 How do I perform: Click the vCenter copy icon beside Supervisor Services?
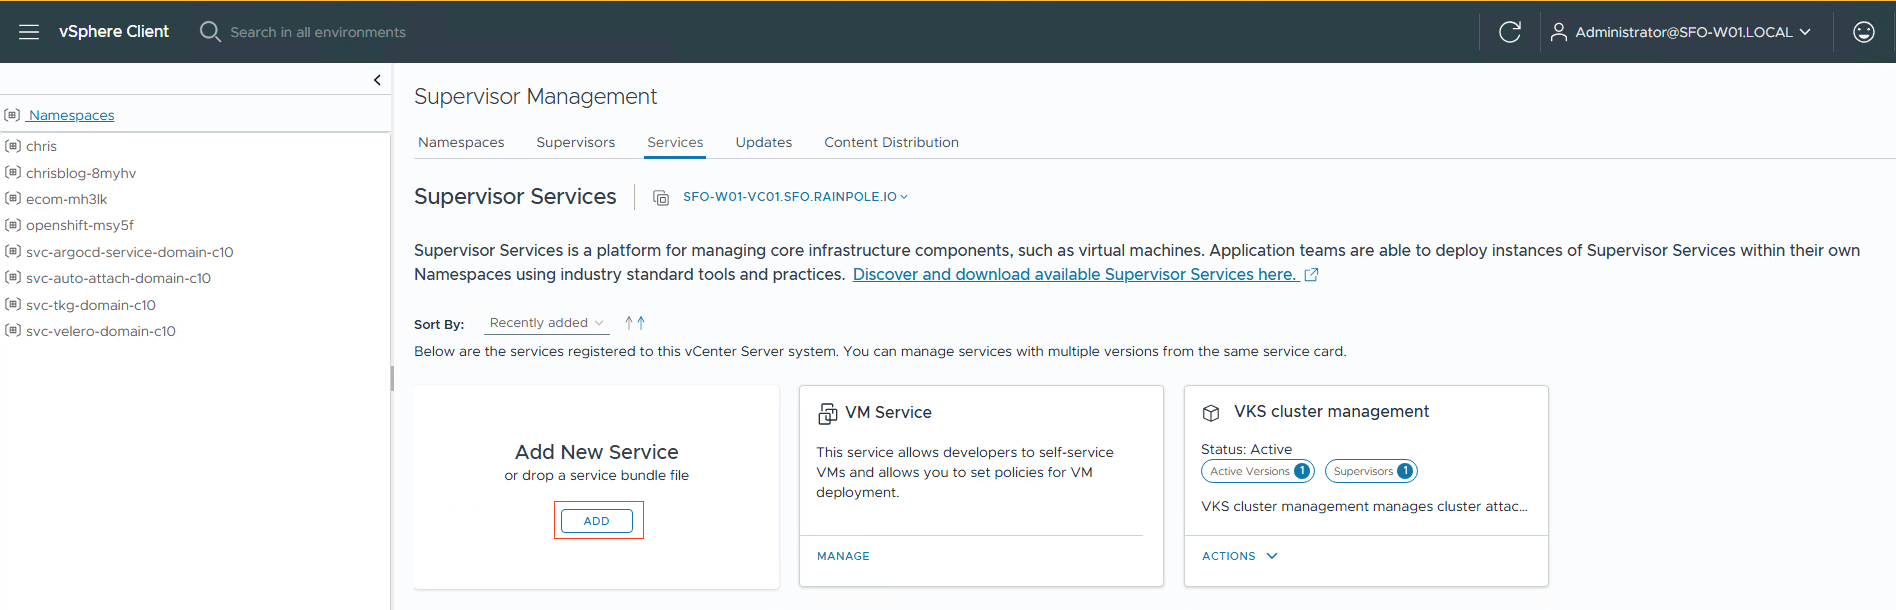pyautogui.click(x=661, y=198)
